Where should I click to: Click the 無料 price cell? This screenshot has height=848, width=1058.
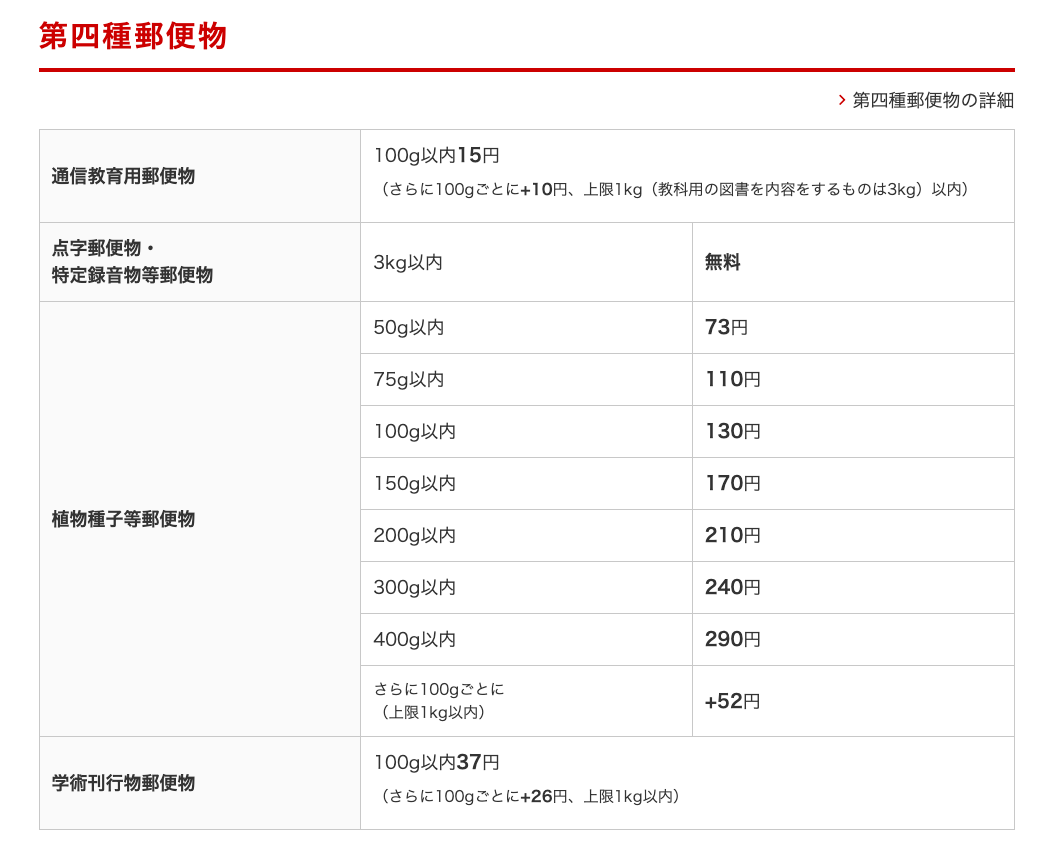point(722,262)
